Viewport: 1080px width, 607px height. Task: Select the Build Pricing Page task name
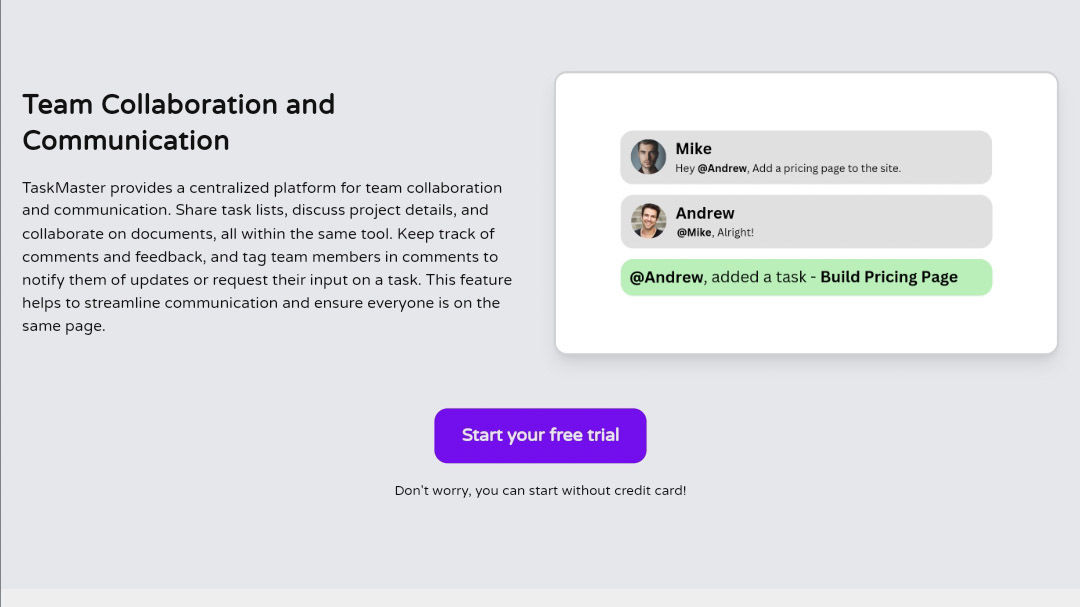pos(889,277)
